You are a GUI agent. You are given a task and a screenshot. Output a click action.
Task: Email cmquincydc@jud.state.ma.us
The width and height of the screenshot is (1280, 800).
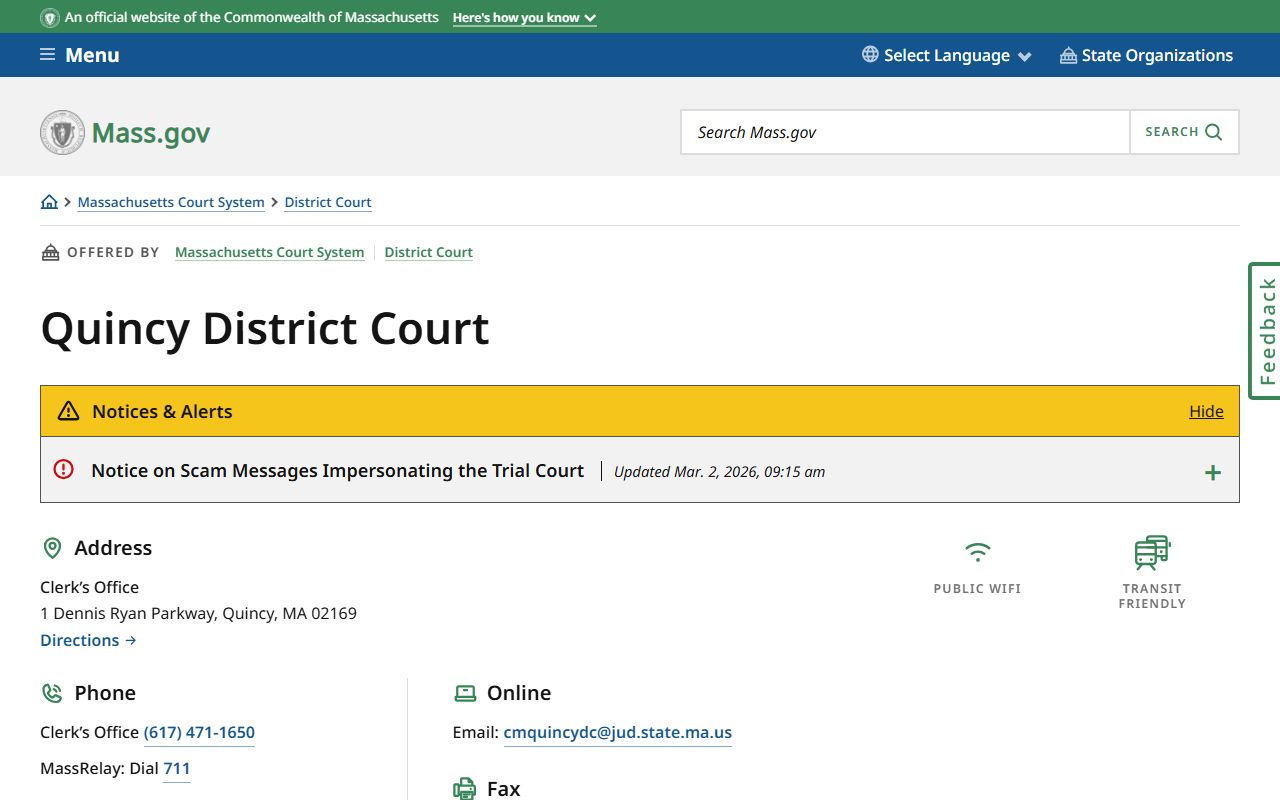point(617,732)
